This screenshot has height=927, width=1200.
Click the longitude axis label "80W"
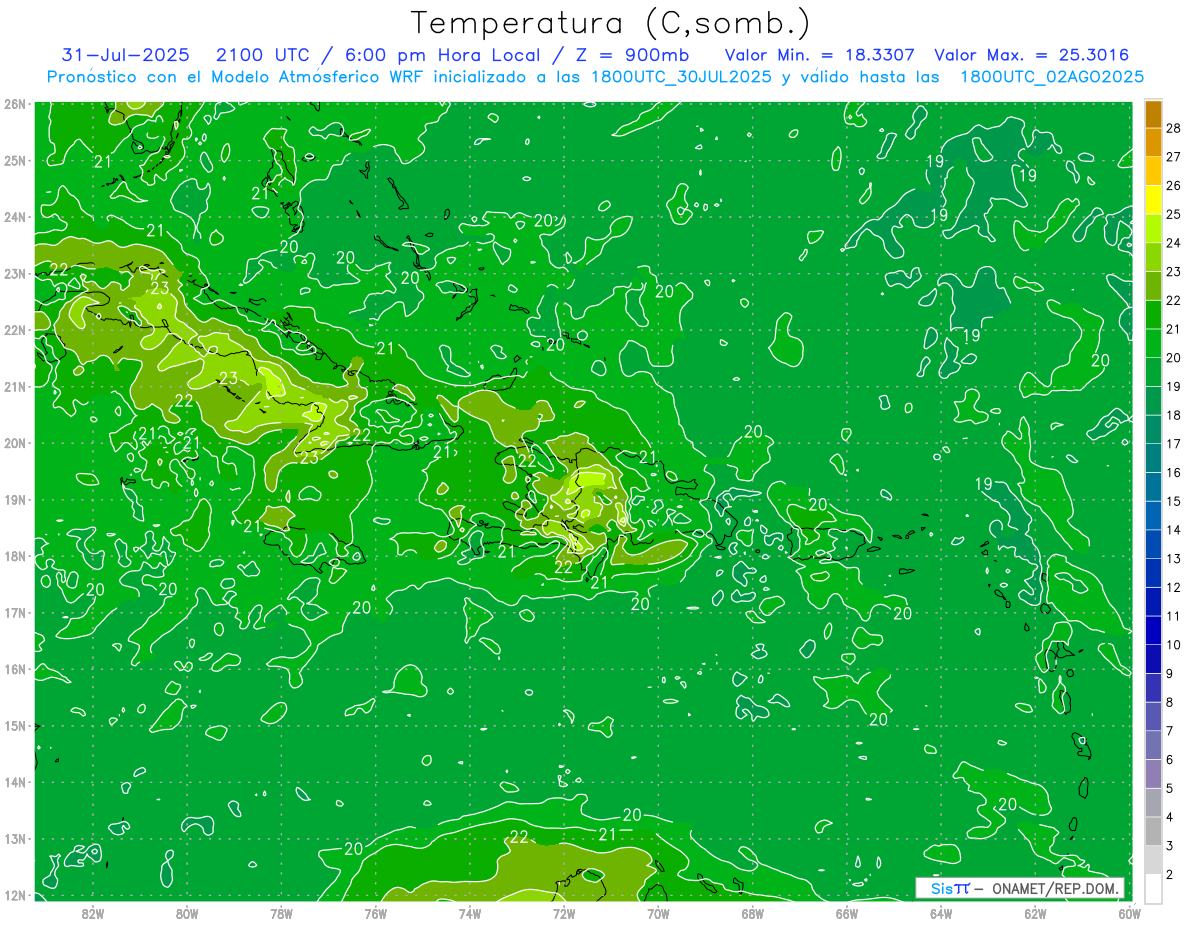(x=187, y=913)
